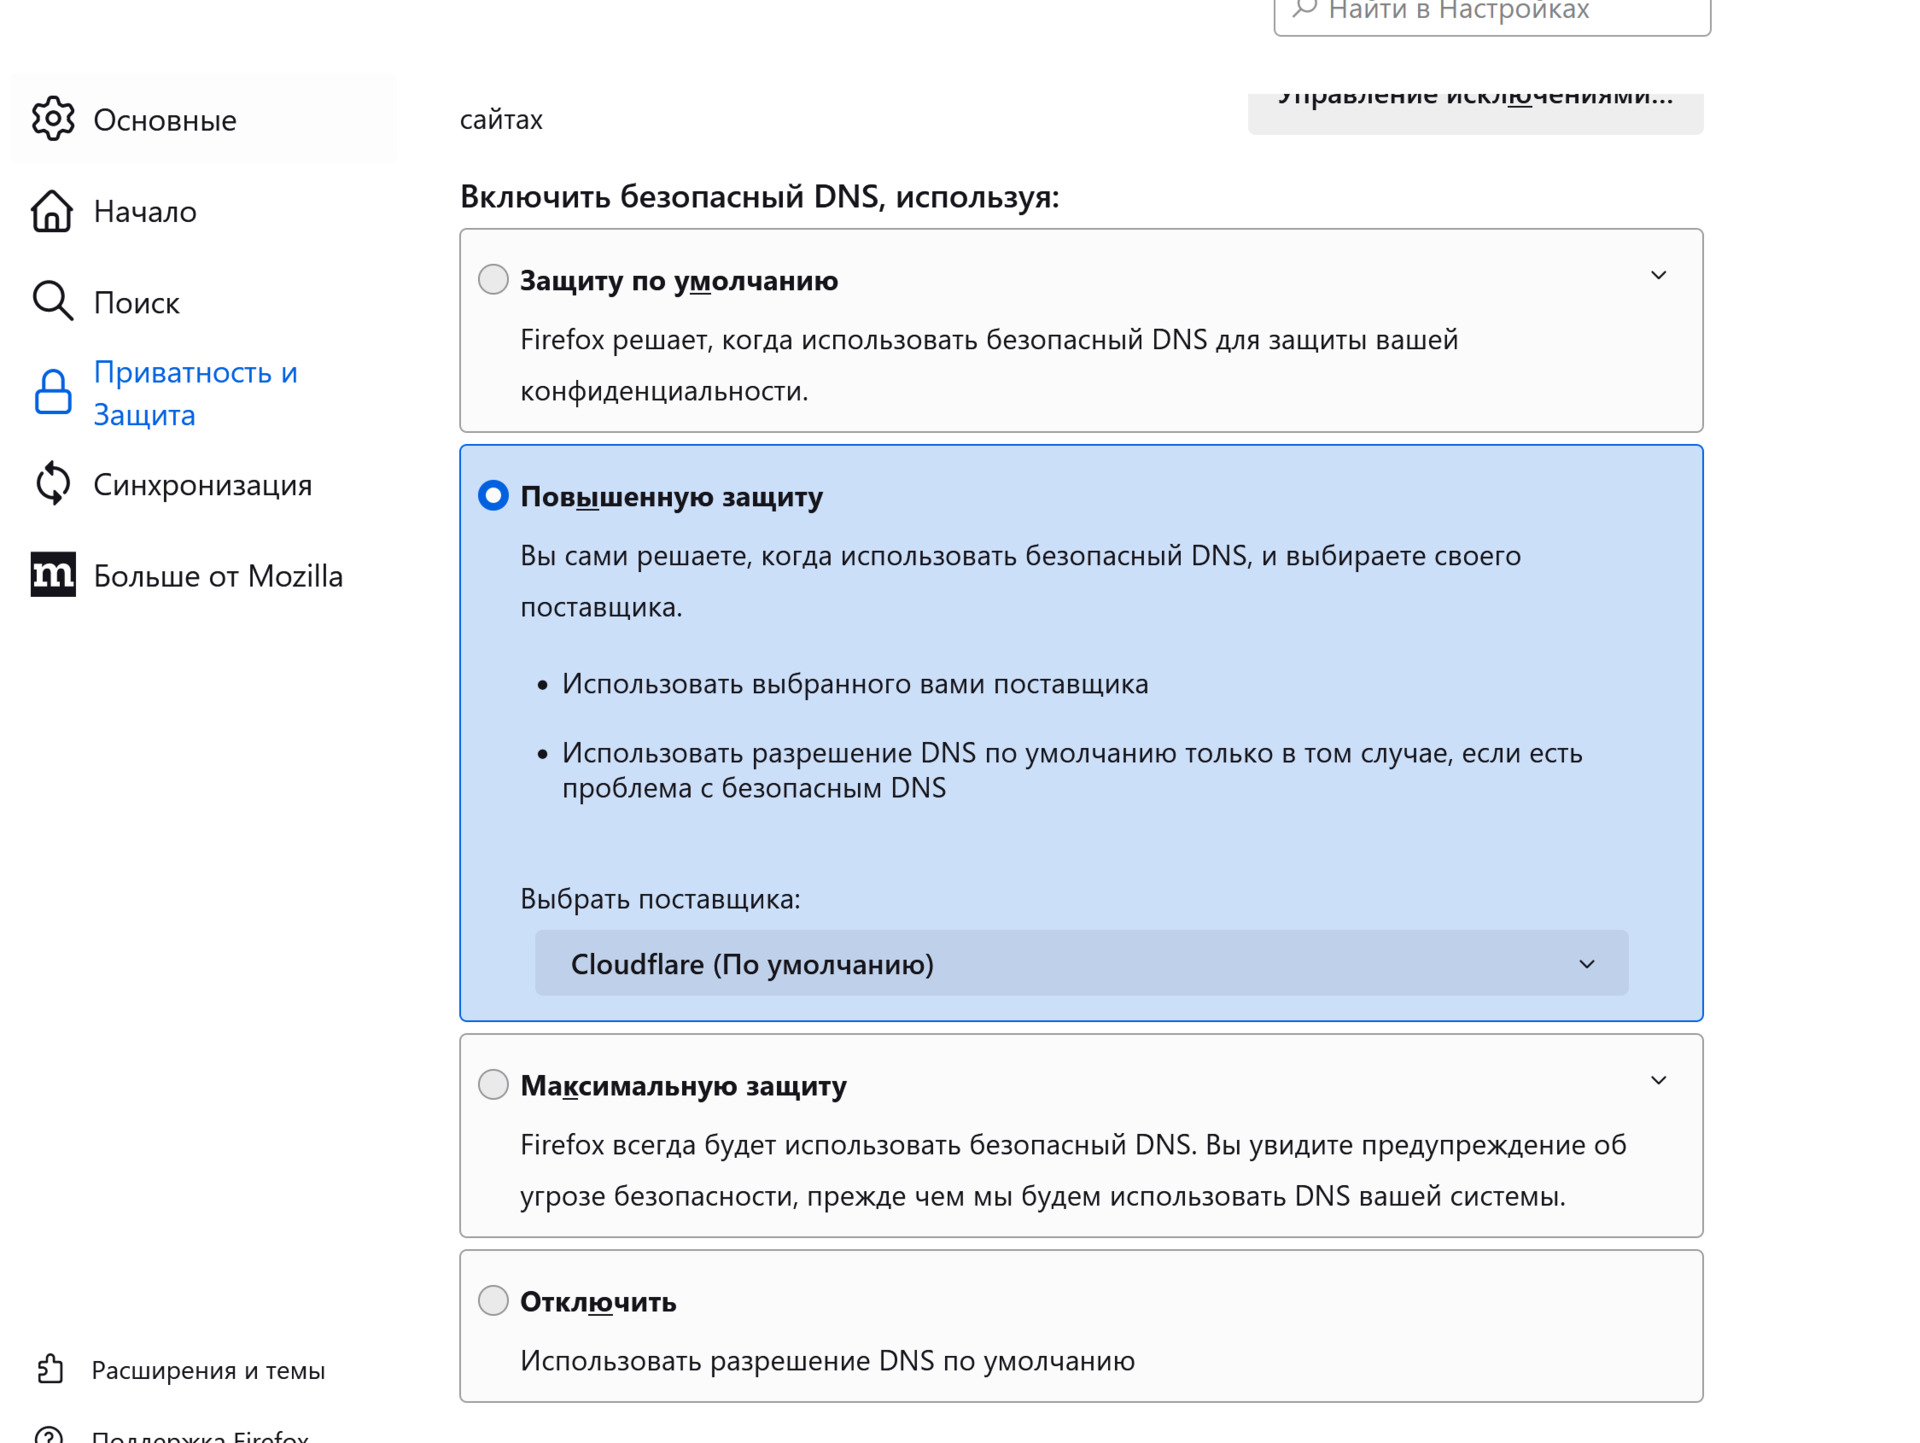
Task: Click the magnifier icon for Поиск
Action: (52, 301)
